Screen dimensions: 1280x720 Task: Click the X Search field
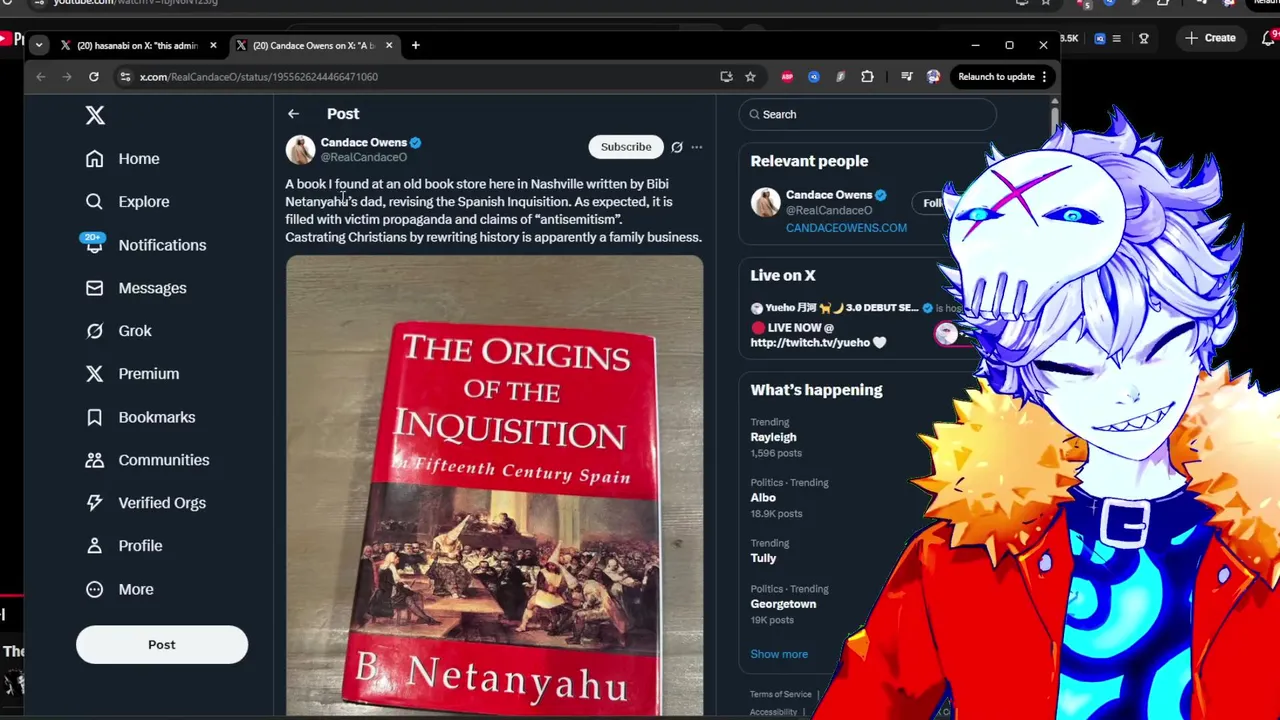click(x=868, y=114)
